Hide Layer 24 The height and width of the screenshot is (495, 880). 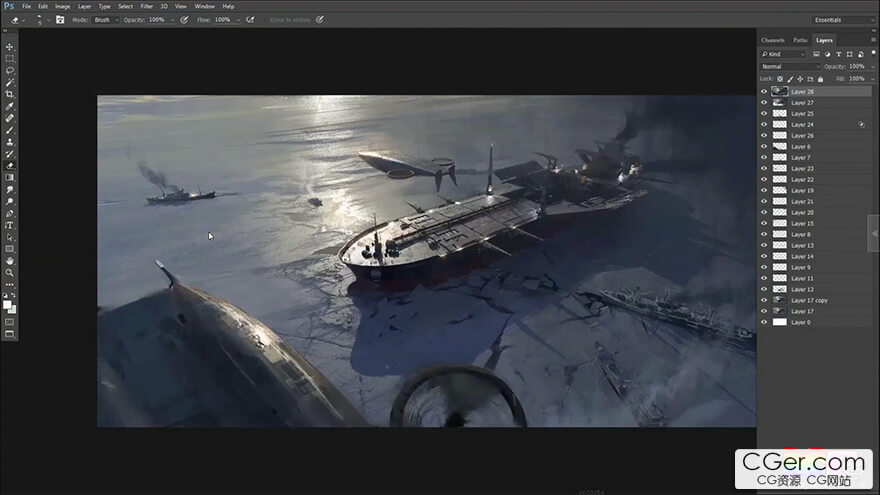coord(764,125)
